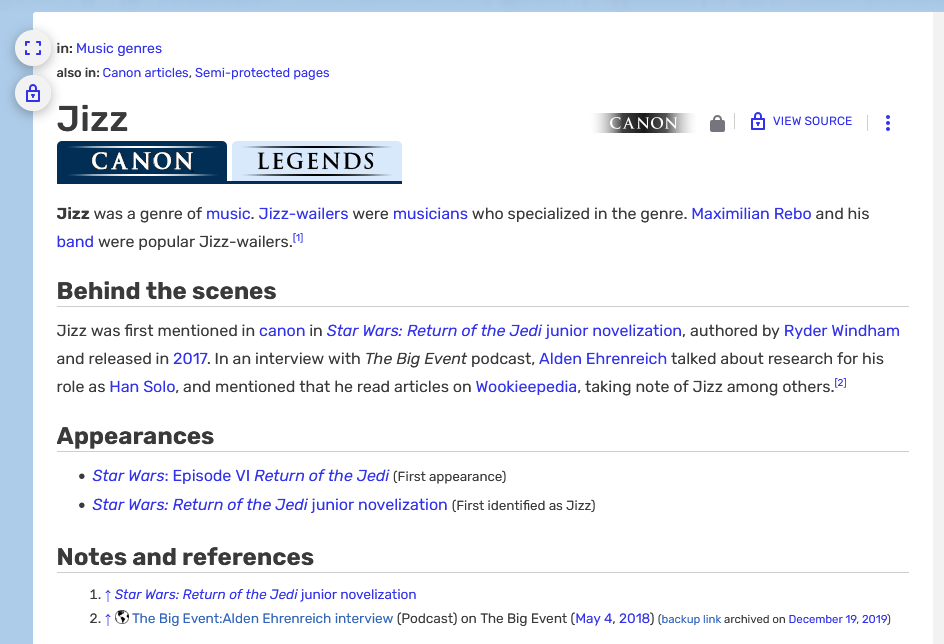The width and height of the screenshot is (944, 644).
Task: Open the Wookieepedia link
Action: [x=526, y=386]
